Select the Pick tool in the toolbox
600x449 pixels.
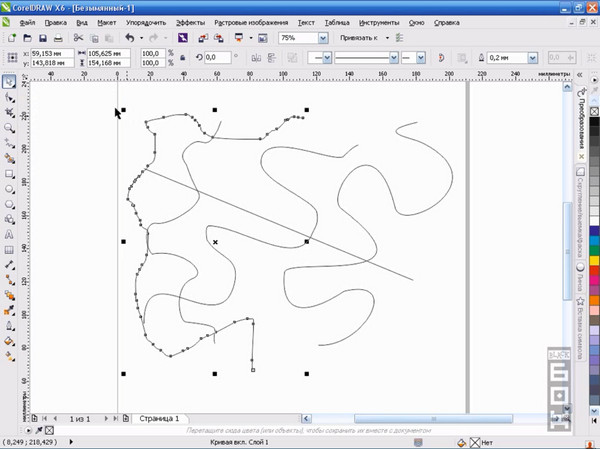click(x=9, y=81)
